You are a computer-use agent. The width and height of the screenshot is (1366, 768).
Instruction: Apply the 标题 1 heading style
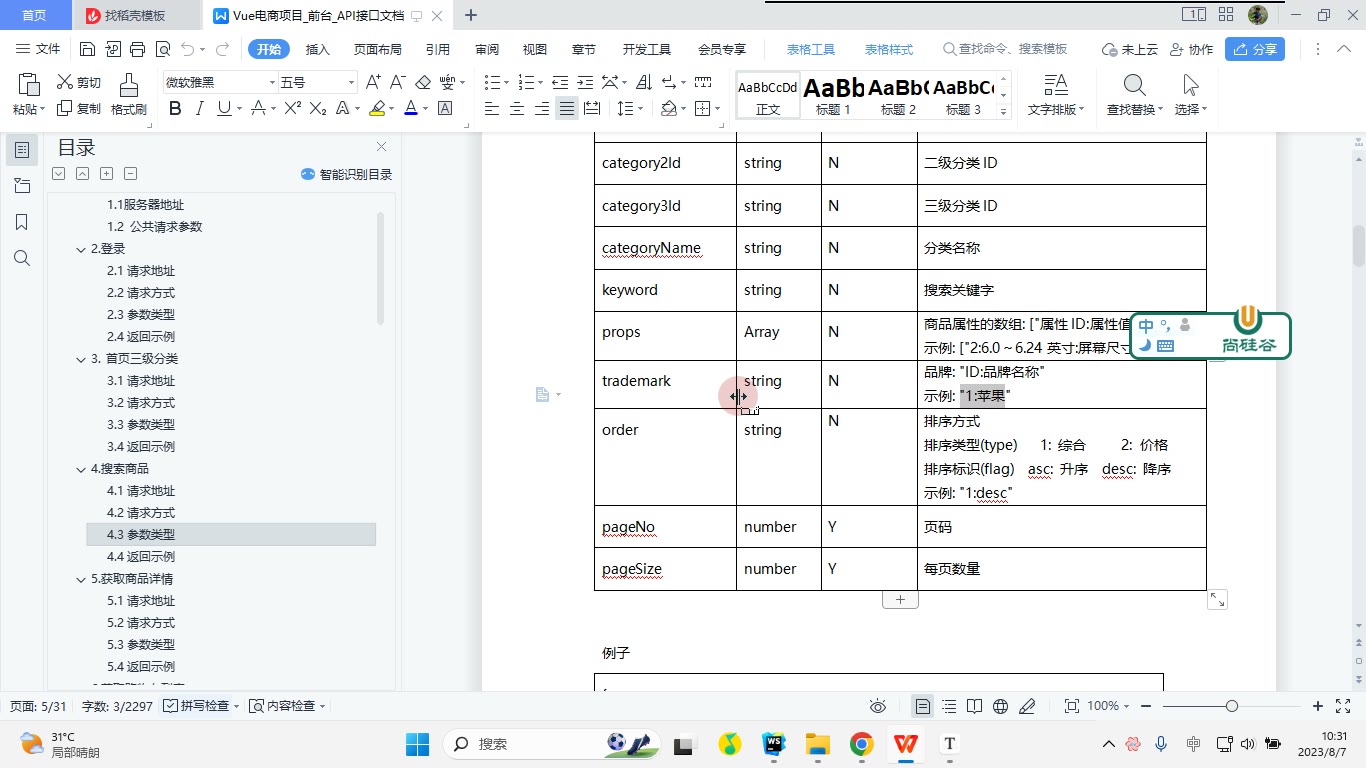pyautogui.click(x=833, y=95)
